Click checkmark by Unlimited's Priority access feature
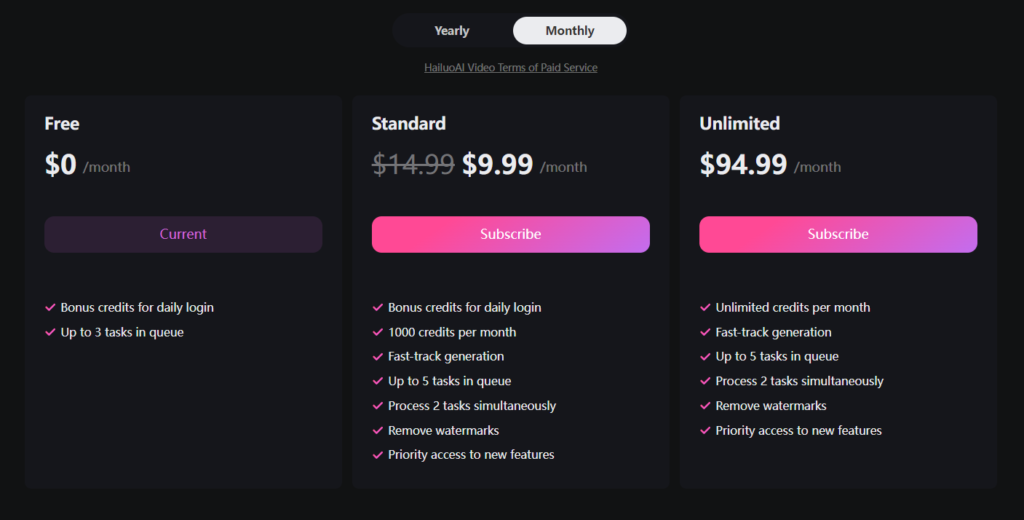The height and width of the screenshot is (520, 1024). point(705,431)
